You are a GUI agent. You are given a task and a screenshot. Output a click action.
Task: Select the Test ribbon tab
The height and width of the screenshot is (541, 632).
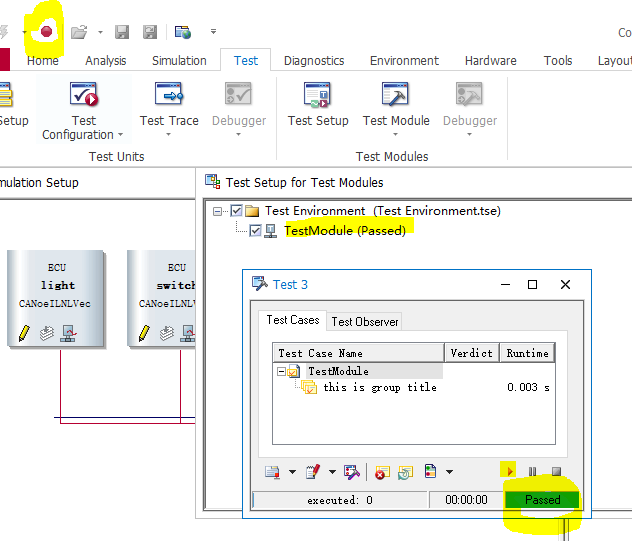point(246,61)
